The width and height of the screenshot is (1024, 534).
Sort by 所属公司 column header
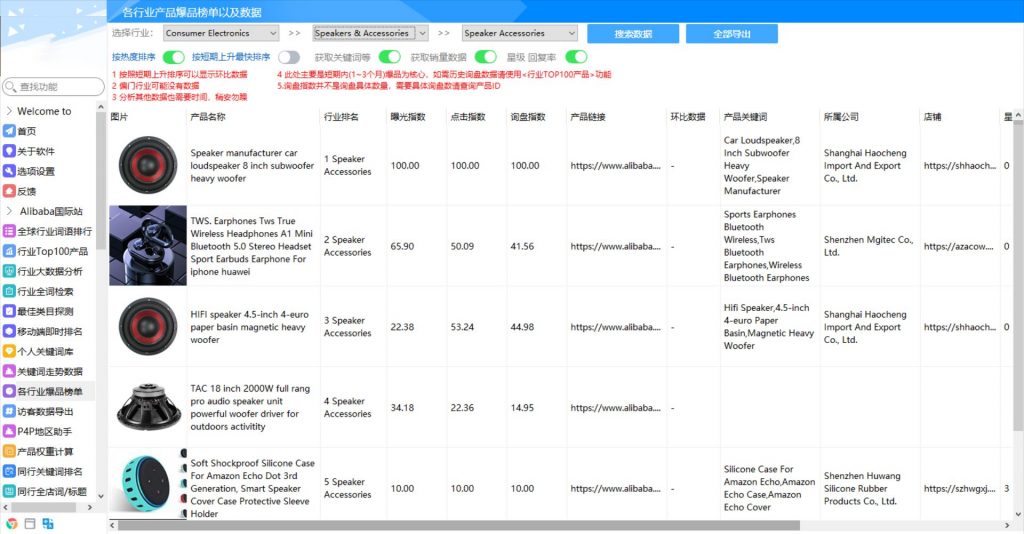(x=841, y=117)
